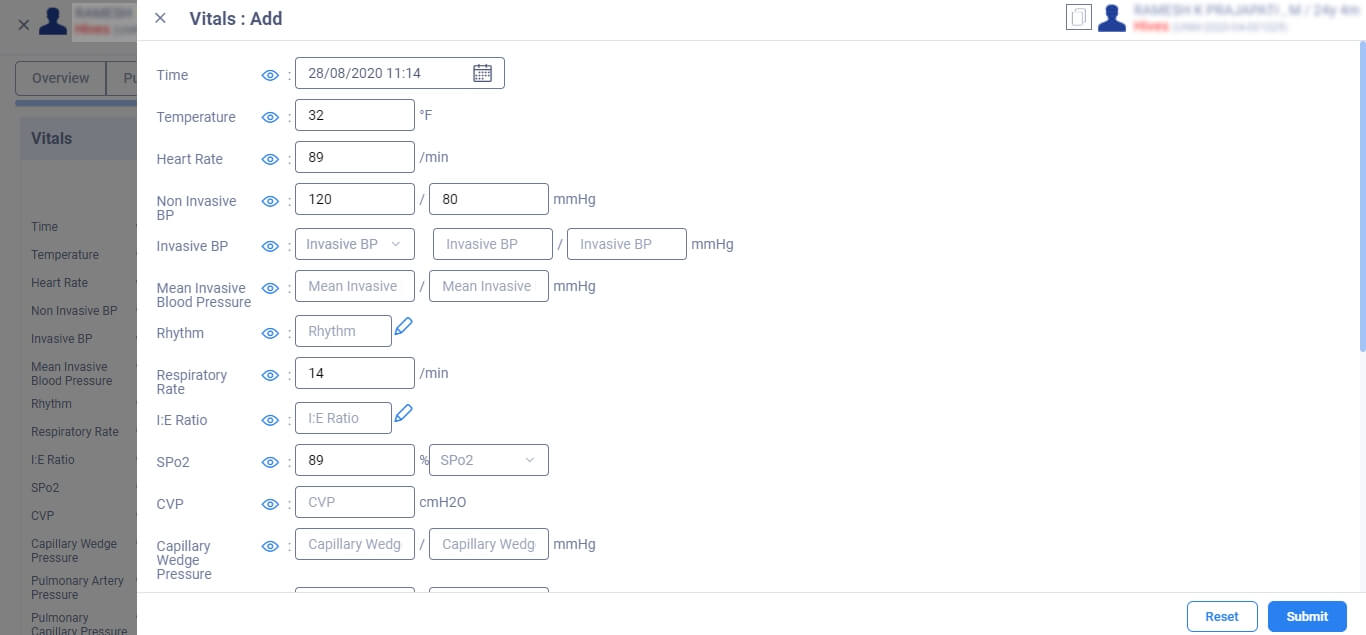Open the calendar picker in the Time field
Image resolution: width=1366 pixels, height=635 pixels.
[482, 73]
